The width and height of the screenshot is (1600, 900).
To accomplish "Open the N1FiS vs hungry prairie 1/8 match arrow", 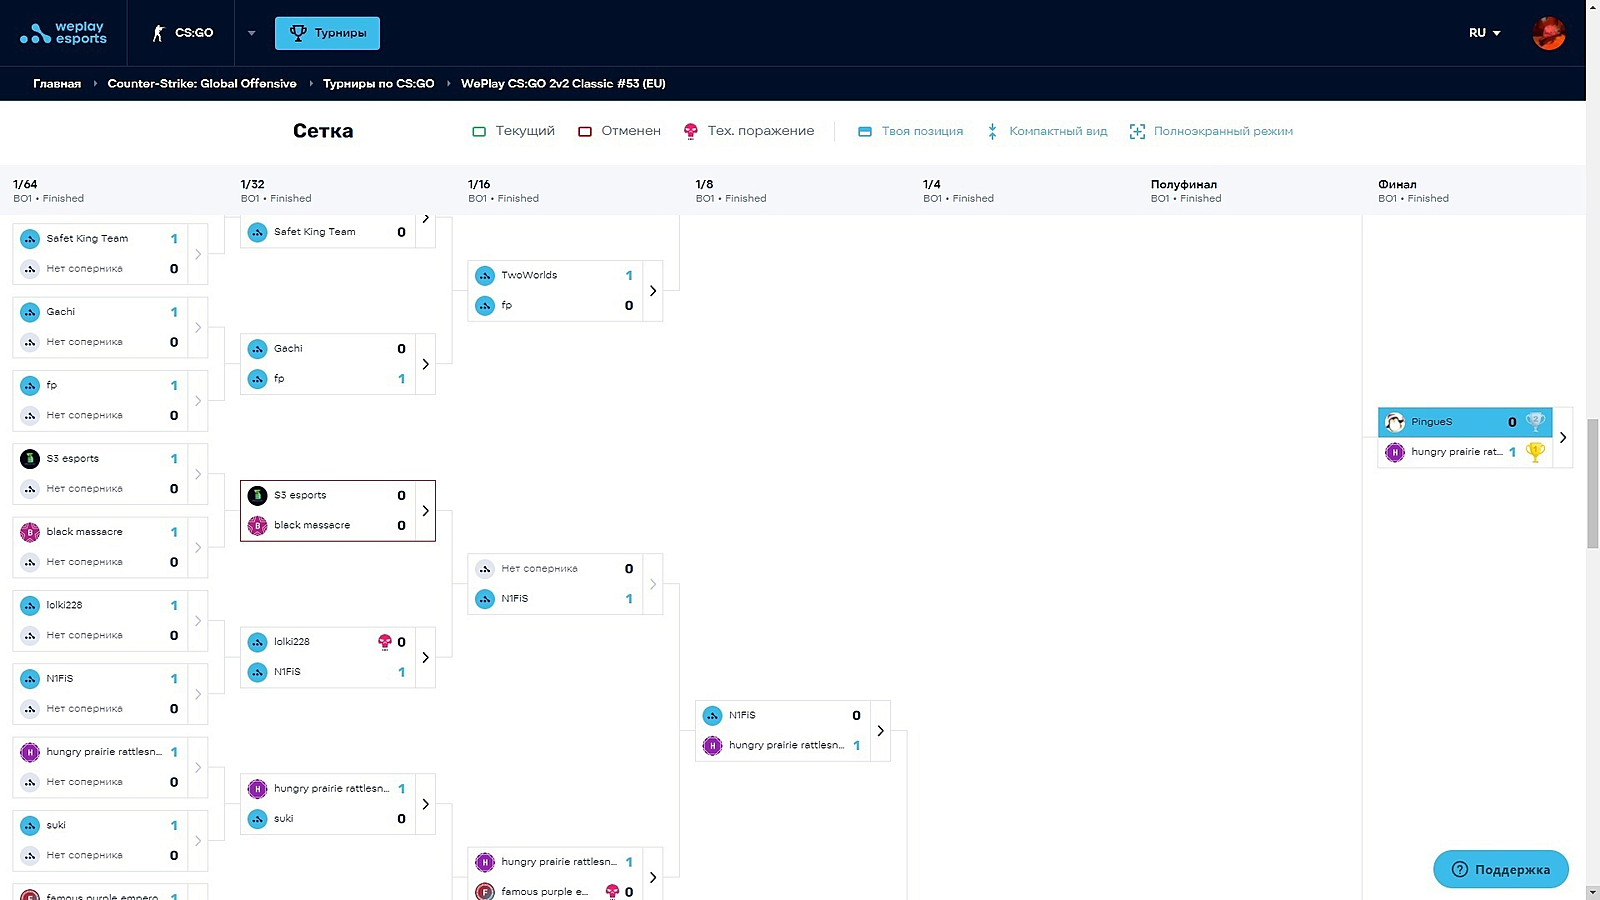I will click(881, 731).
